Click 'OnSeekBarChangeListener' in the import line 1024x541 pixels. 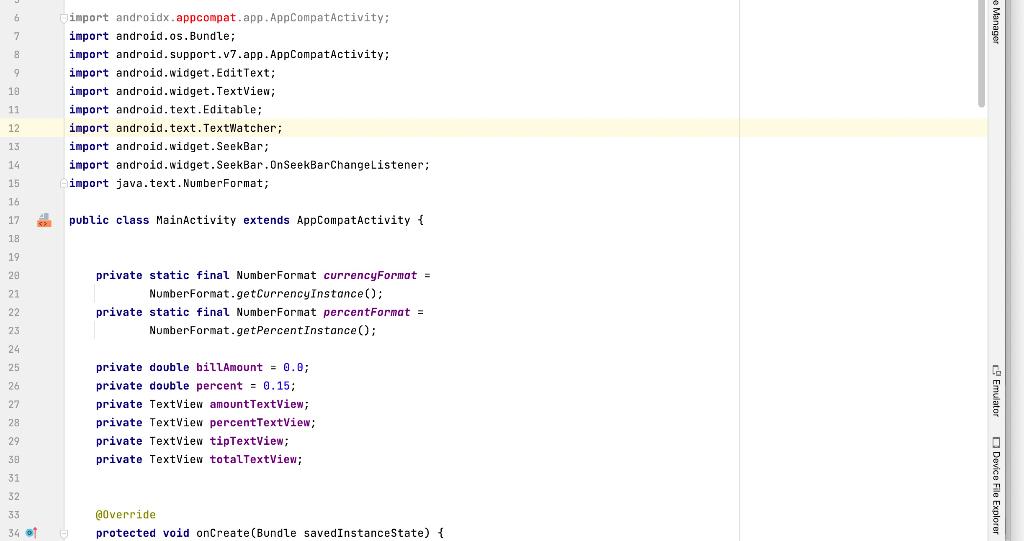[347, 165]
